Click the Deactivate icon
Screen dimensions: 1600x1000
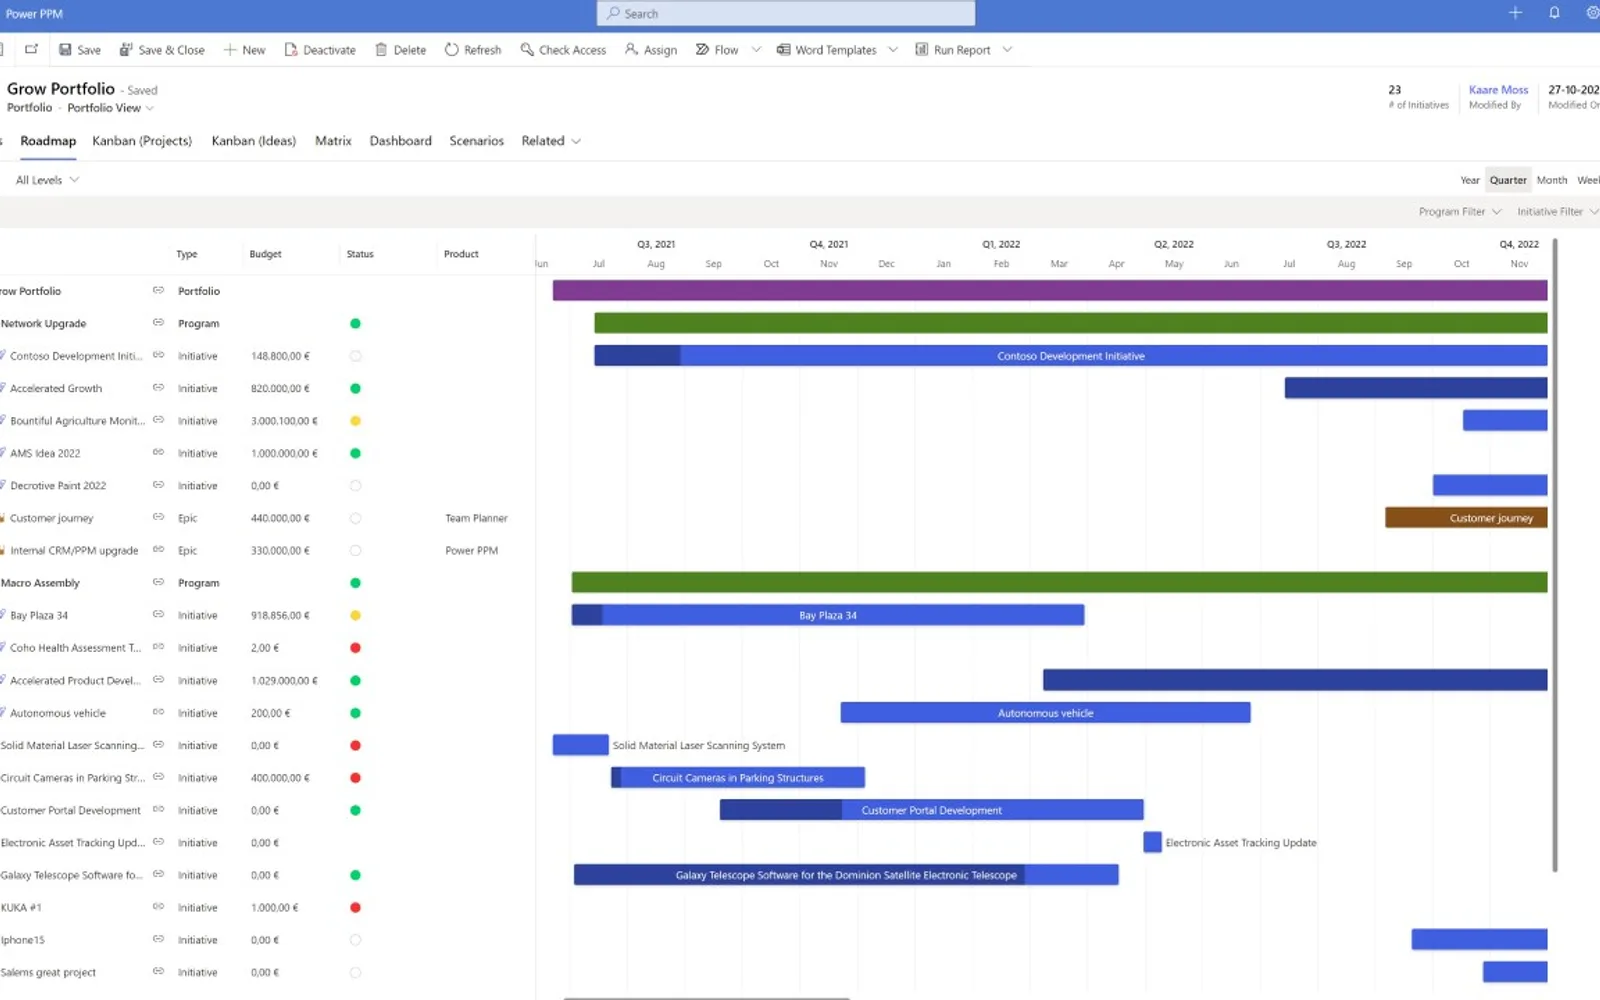coord(291,50)
